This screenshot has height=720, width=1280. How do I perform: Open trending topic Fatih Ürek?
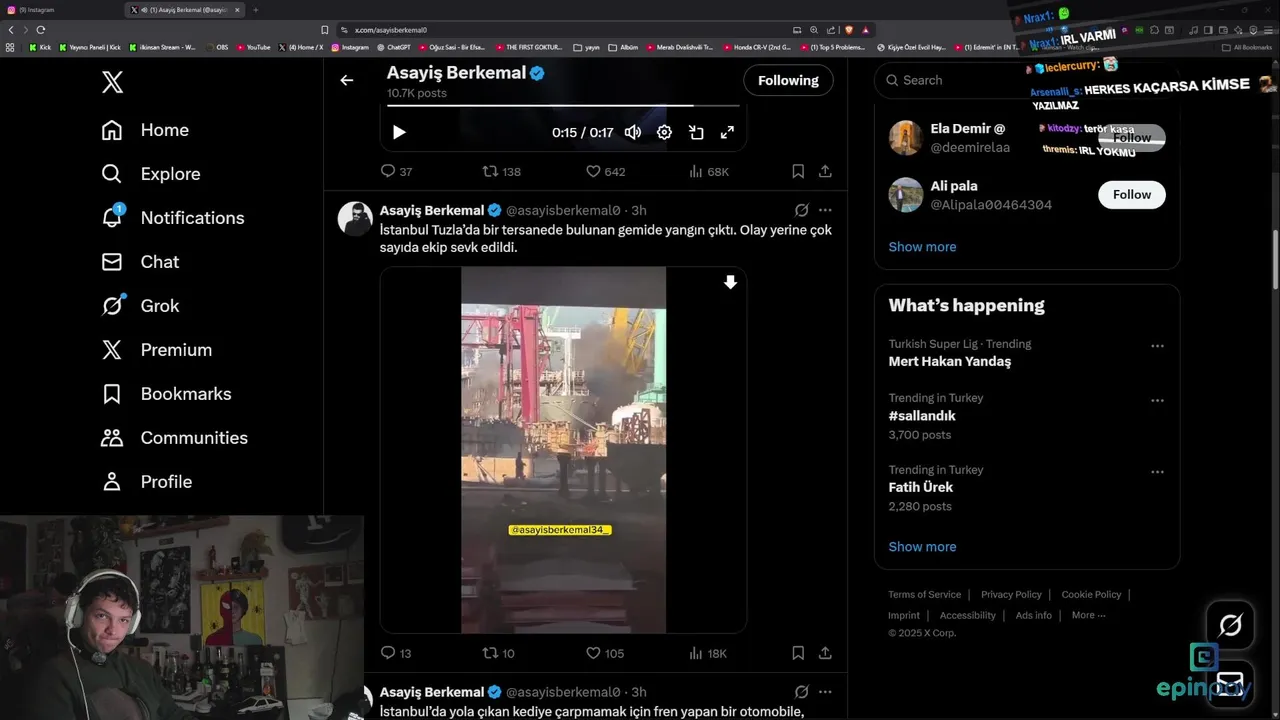[x=920, y=488]
